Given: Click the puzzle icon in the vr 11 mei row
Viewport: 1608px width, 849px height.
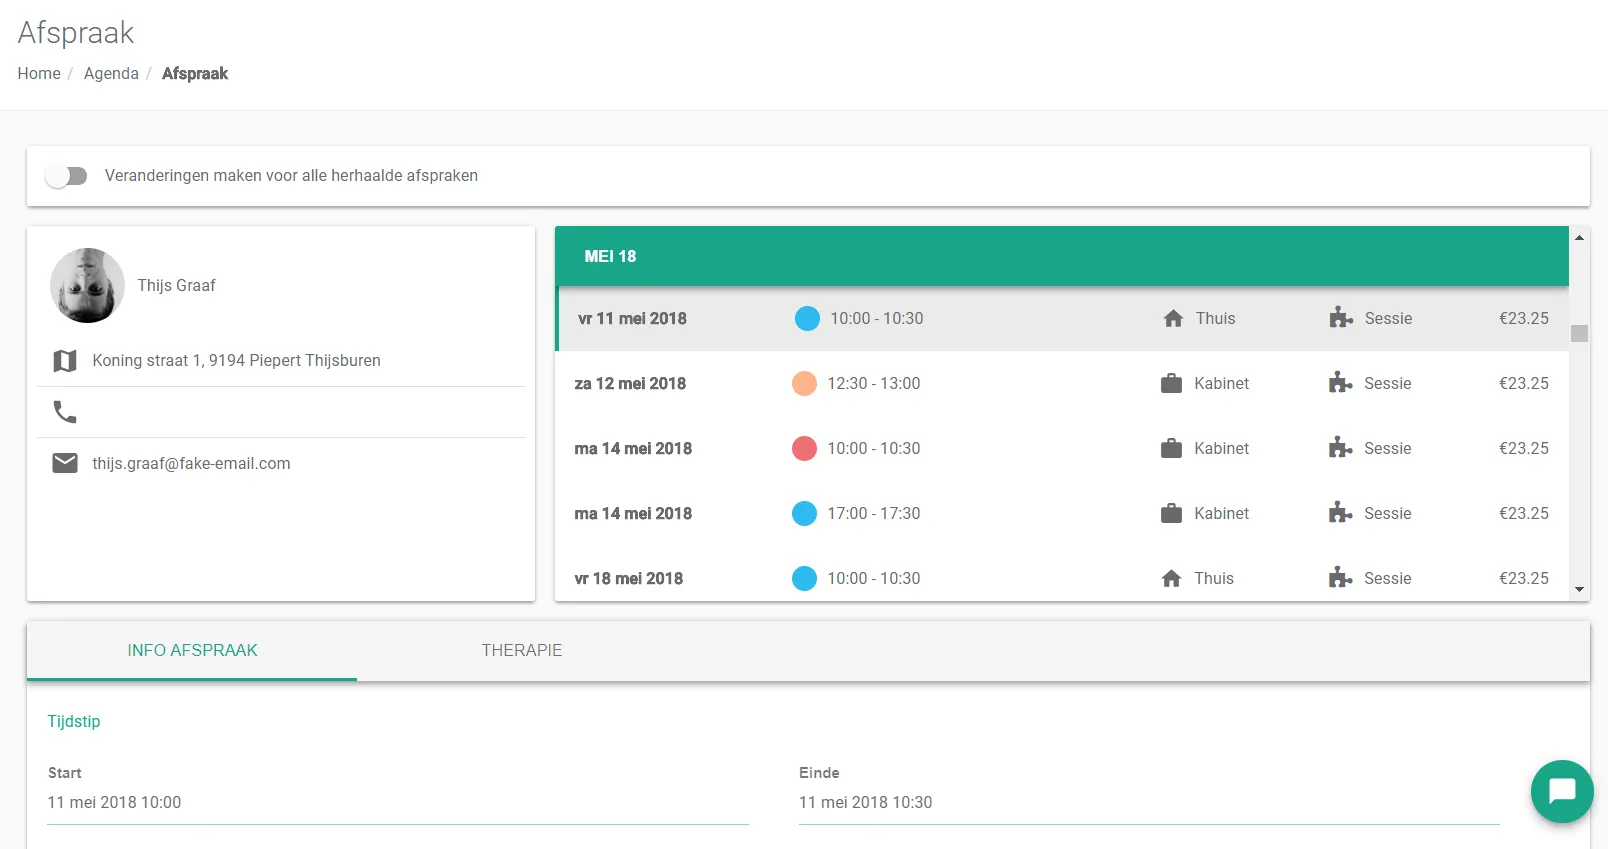Looking at the screenshot, I should point(1341,319).
